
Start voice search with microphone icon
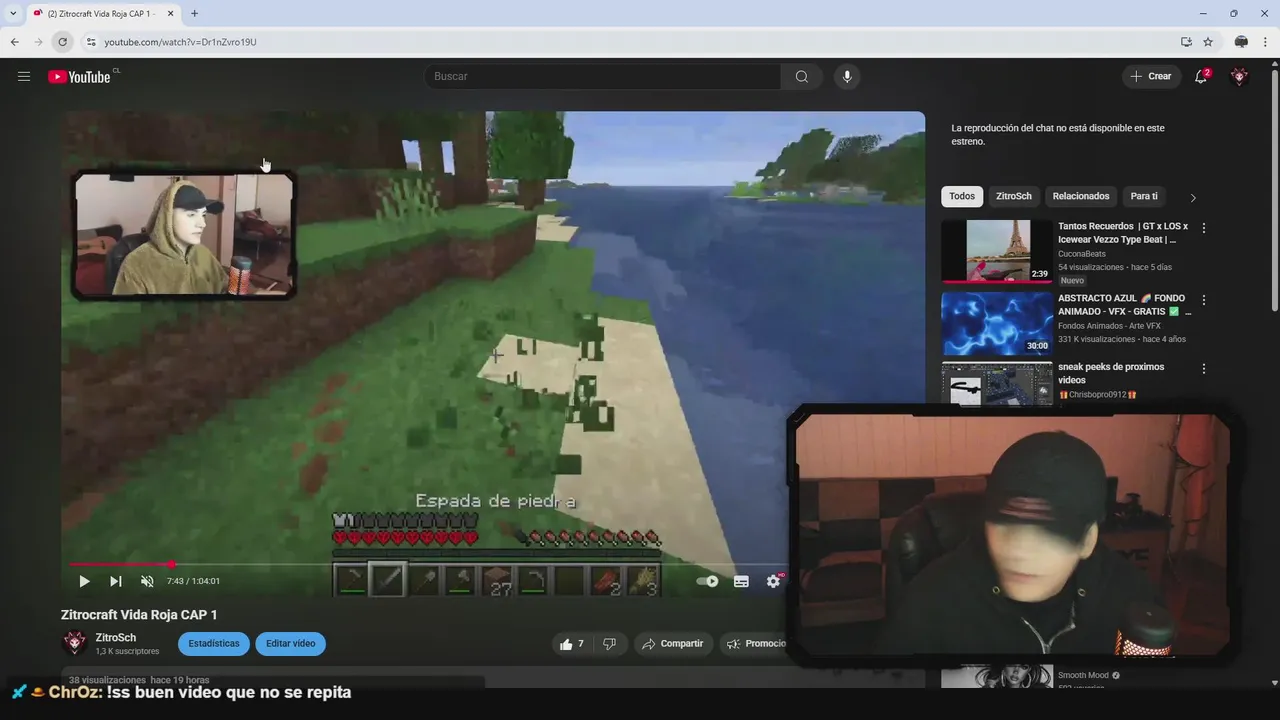point(847,77)
